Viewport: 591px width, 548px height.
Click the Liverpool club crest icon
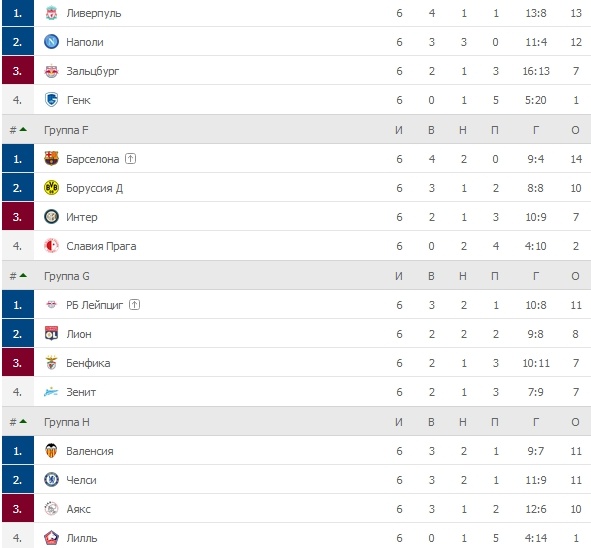(x=51, y=13)
